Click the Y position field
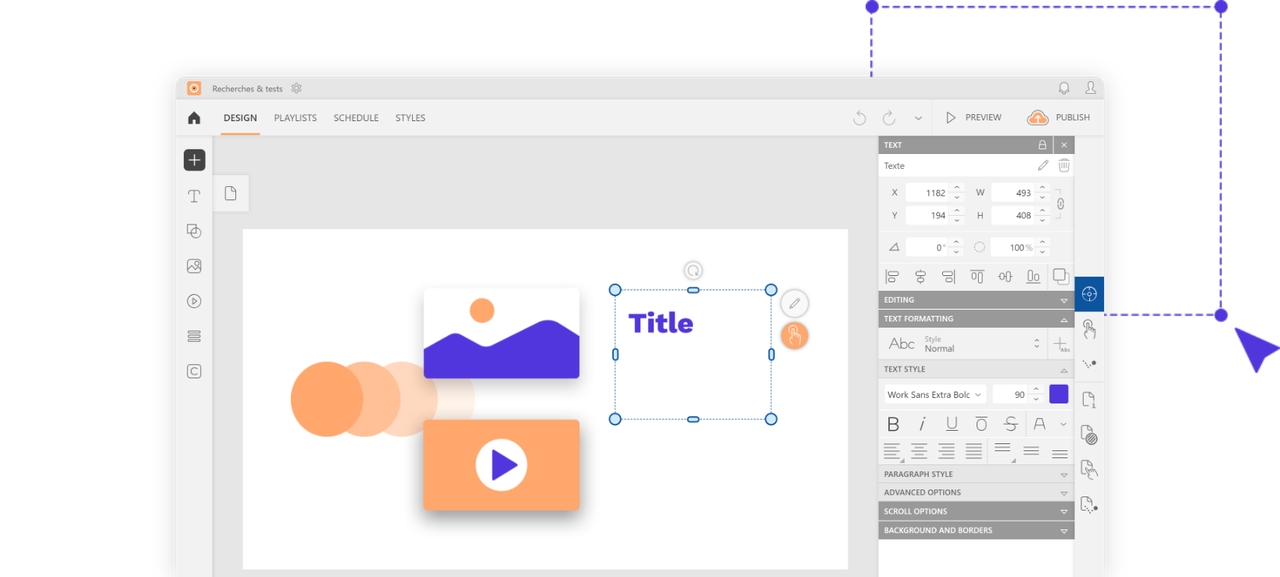1280x577 pixels. (927, 215)
